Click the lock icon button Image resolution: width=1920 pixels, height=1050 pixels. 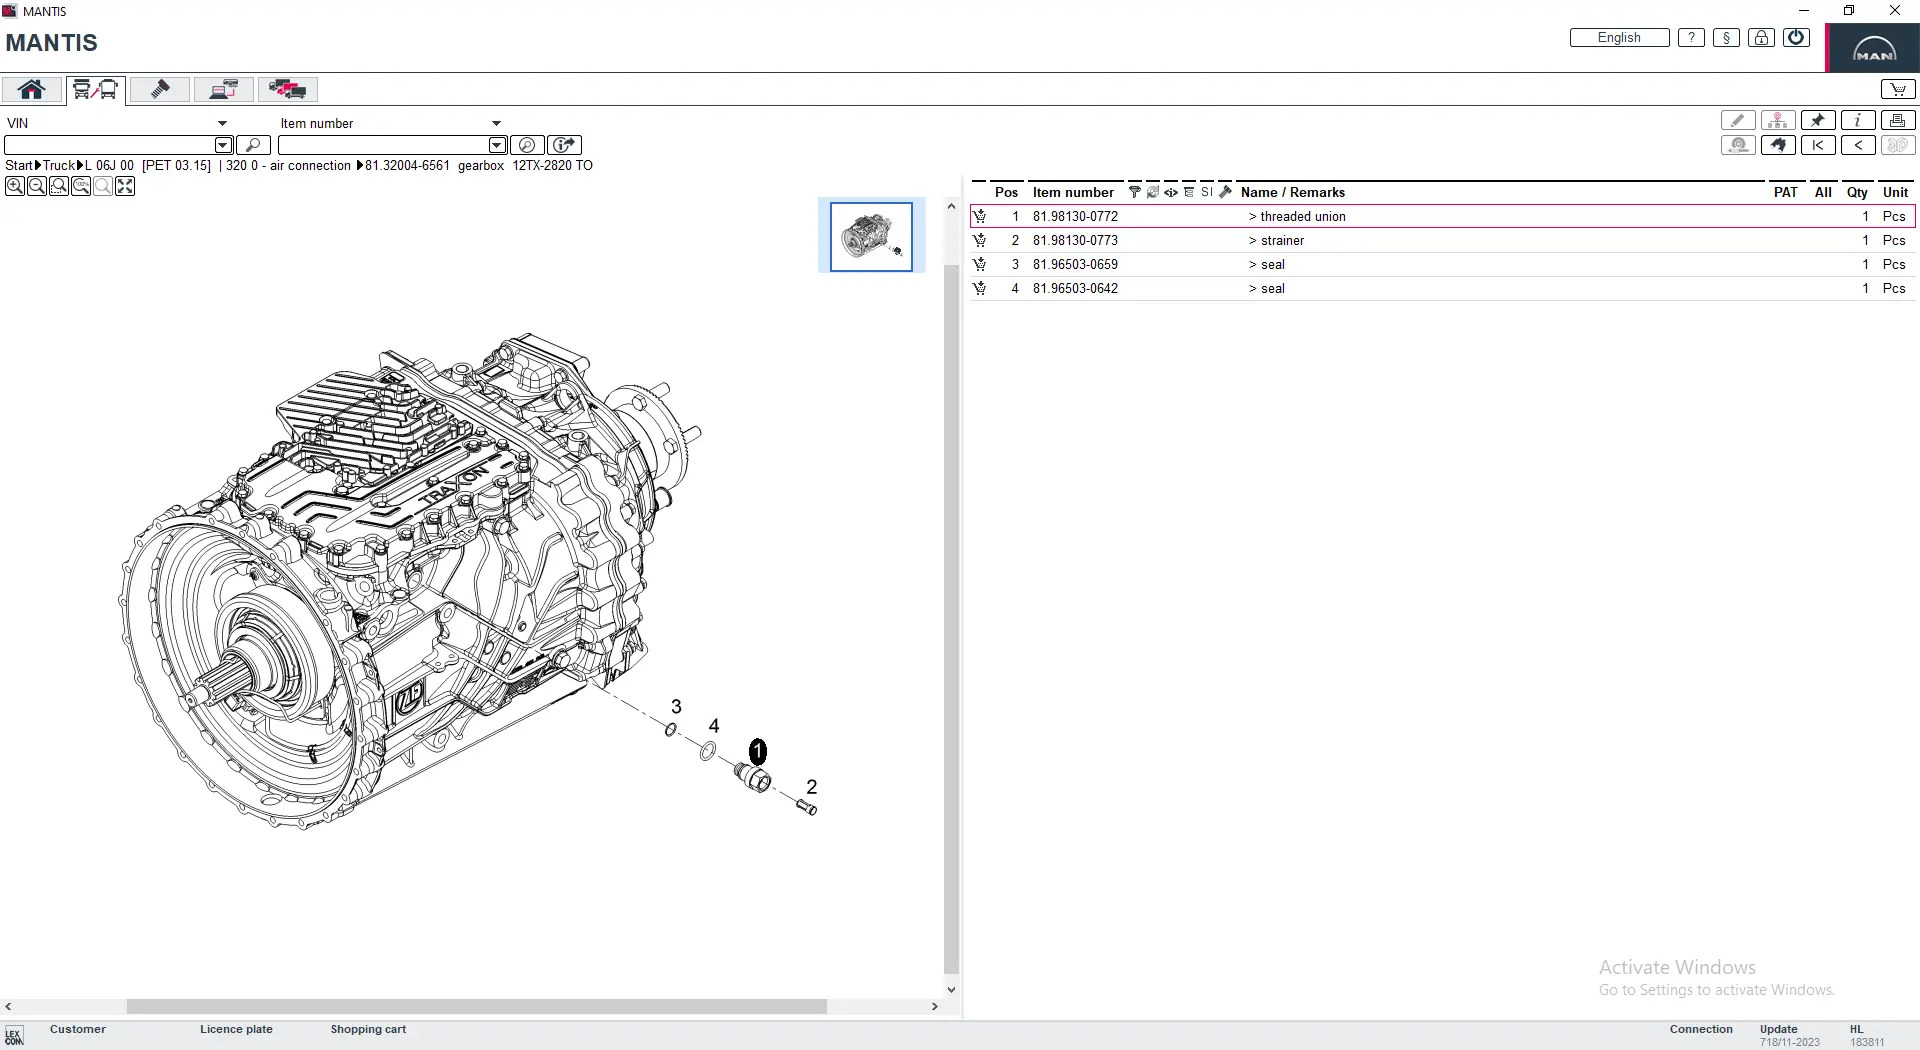click(1761, 38)
